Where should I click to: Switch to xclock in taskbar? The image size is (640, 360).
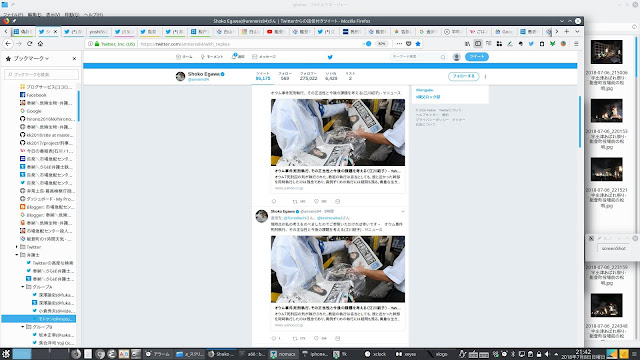375,354
